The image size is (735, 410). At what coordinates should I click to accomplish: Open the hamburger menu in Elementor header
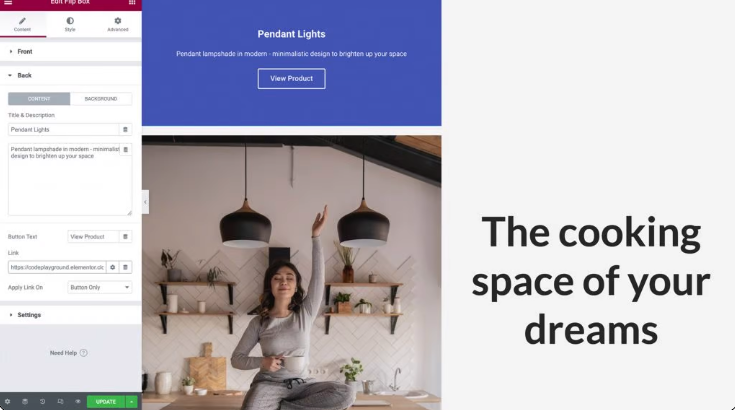click(x=8, y=2)
